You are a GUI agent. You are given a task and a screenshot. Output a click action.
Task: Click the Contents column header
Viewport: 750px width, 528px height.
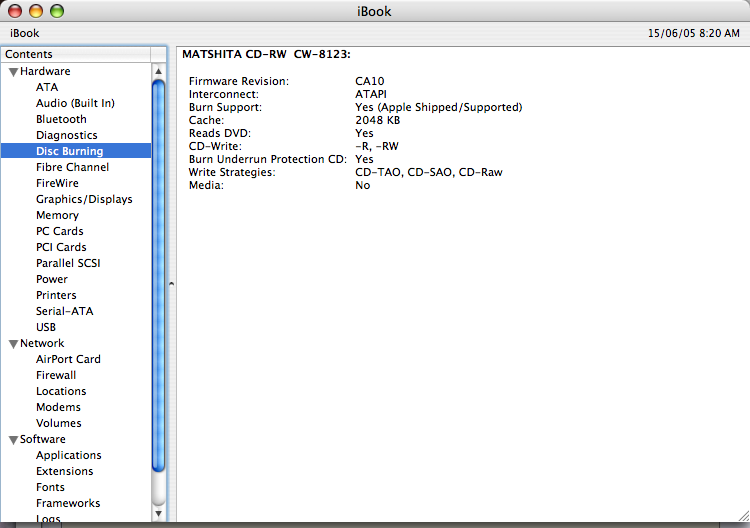[76, 54]
